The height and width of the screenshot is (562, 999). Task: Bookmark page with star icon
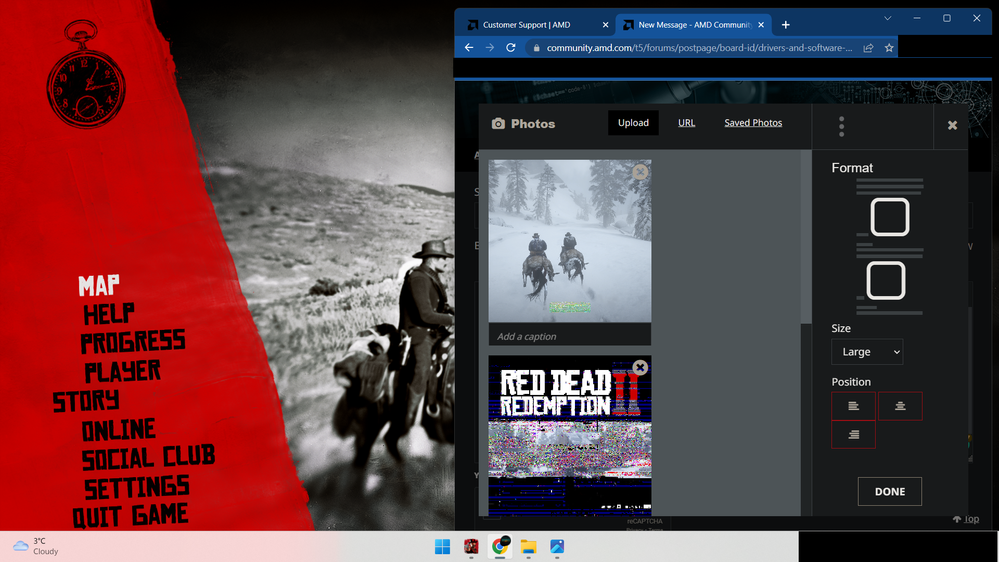889,48
